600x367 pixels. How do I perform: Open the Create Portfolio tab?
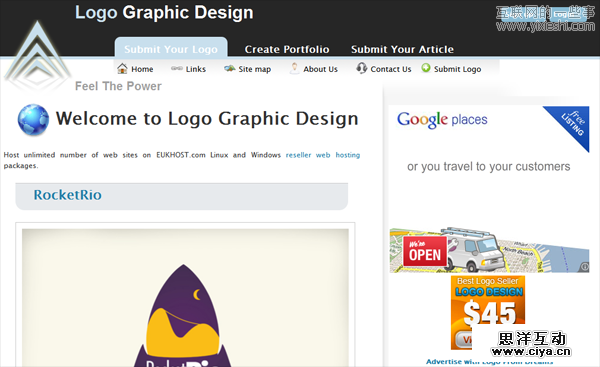[x=287, y=49]
